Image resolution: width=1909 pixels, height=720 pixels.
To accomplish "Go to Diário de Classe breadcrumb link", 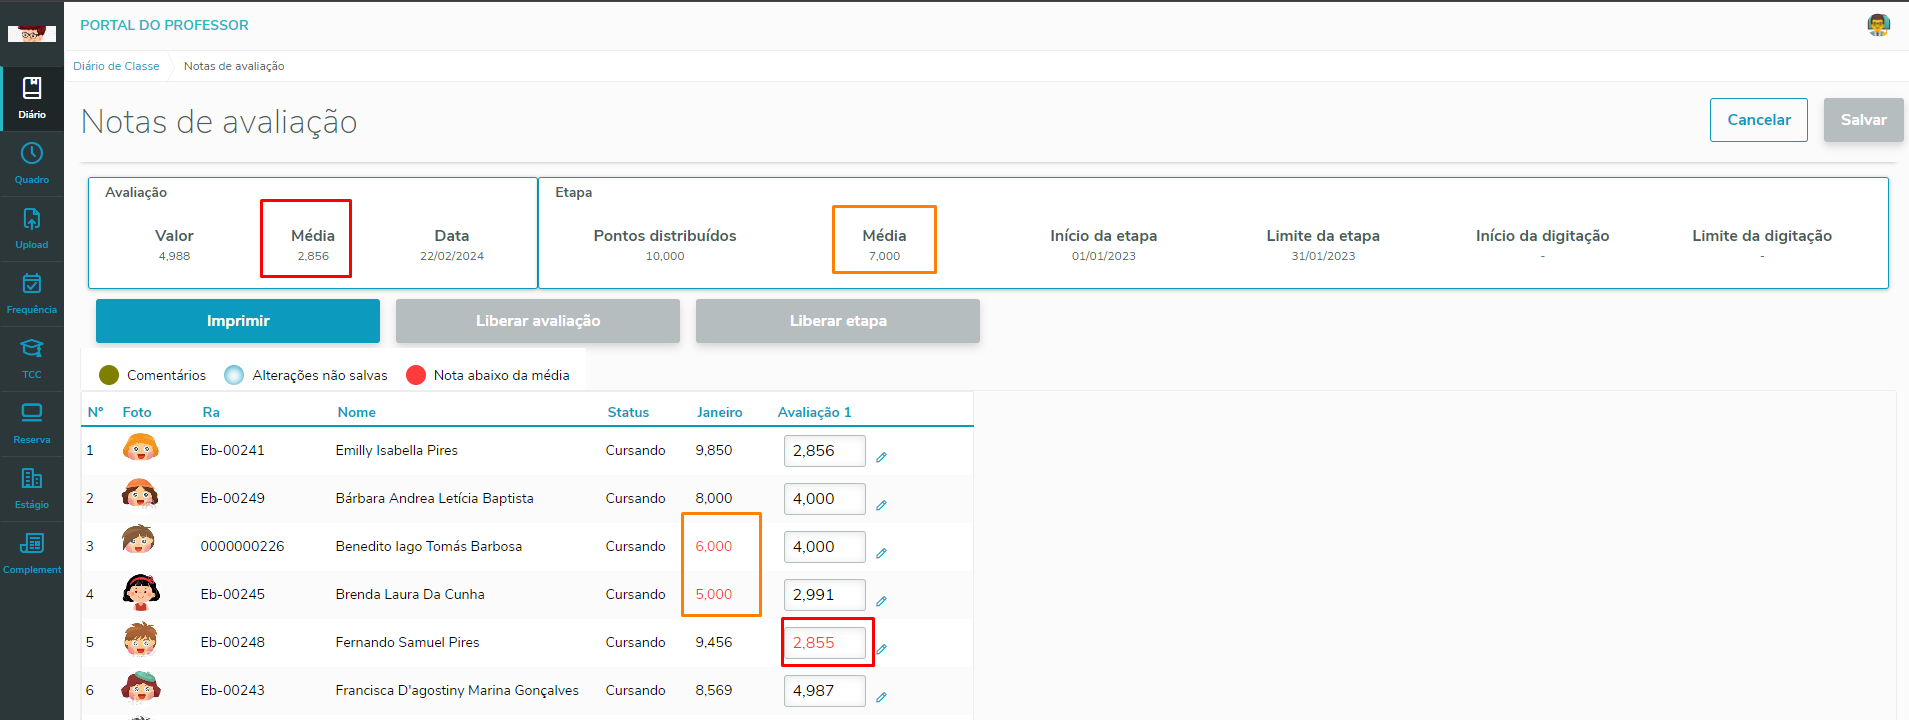I will tap(116, 66).
